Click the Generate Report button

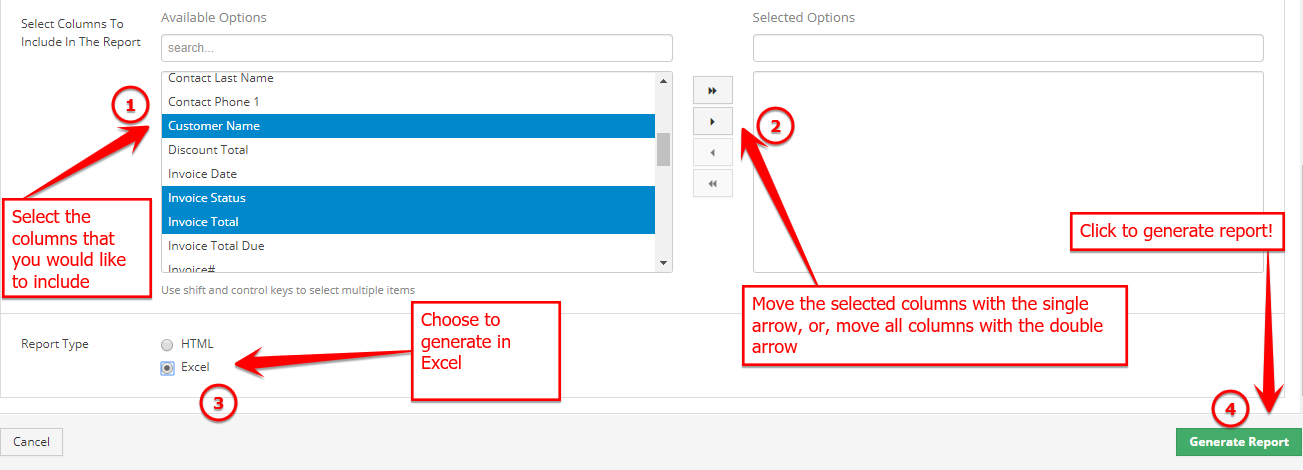pos(1239,442)
